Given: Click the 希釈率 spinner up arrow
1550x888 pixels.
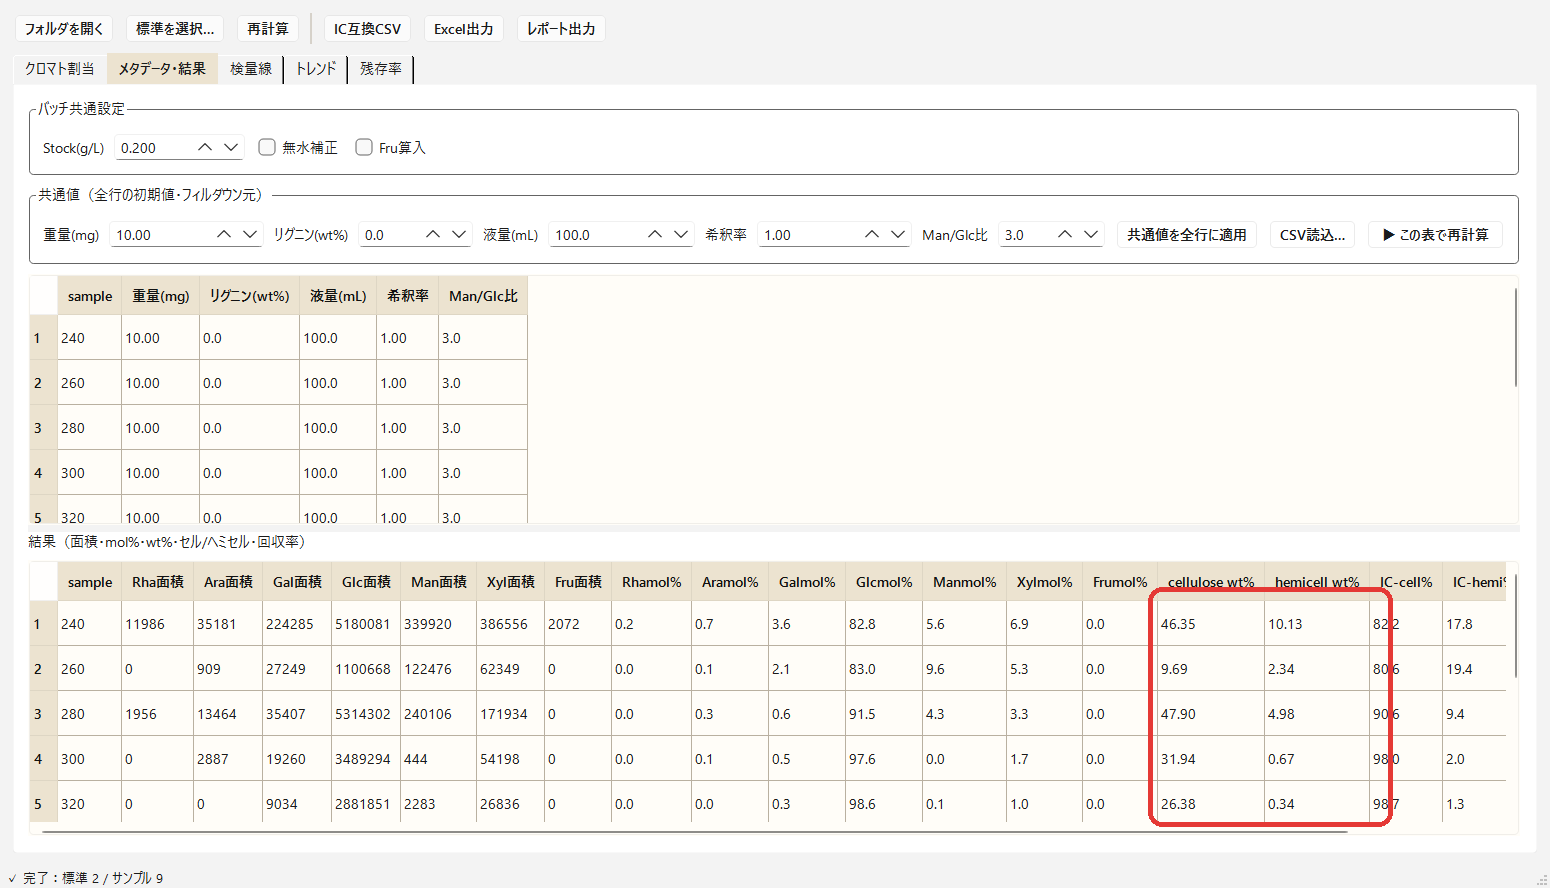Looking at the screenshot, I should [872, 234].
